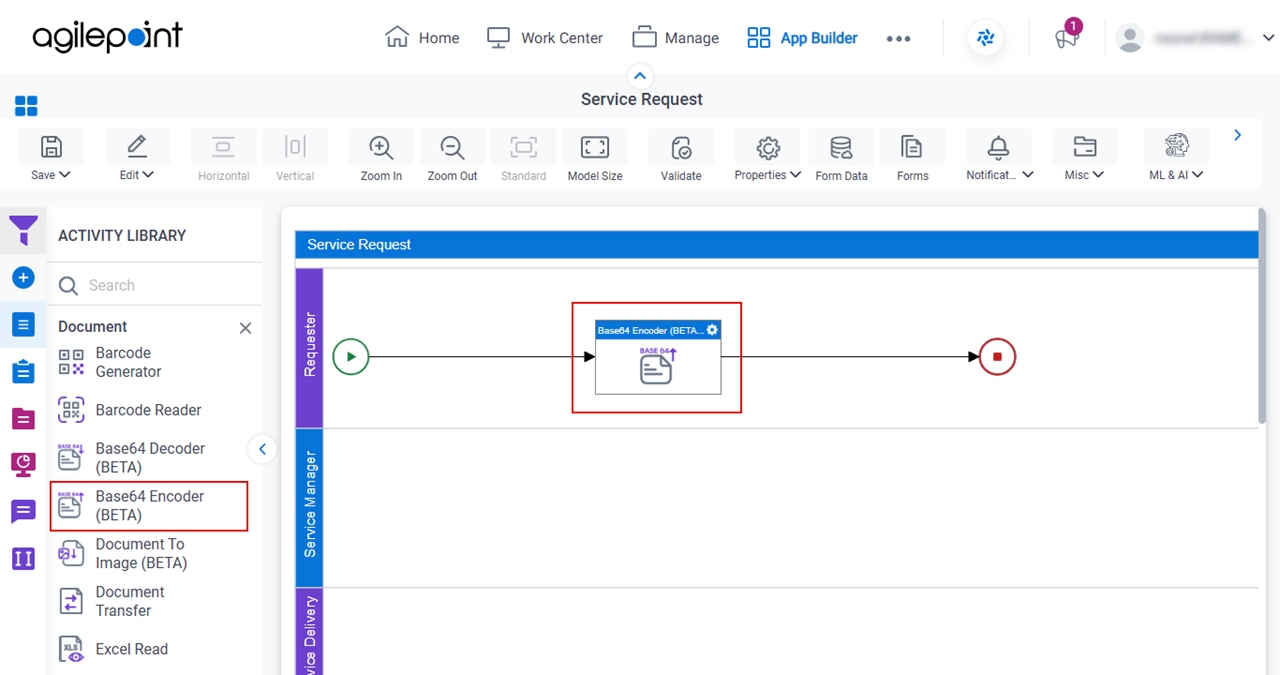Click the blue plus sidebar icon
The image size is (1280, 675).
pyautogui.click(x=23, y=278)
